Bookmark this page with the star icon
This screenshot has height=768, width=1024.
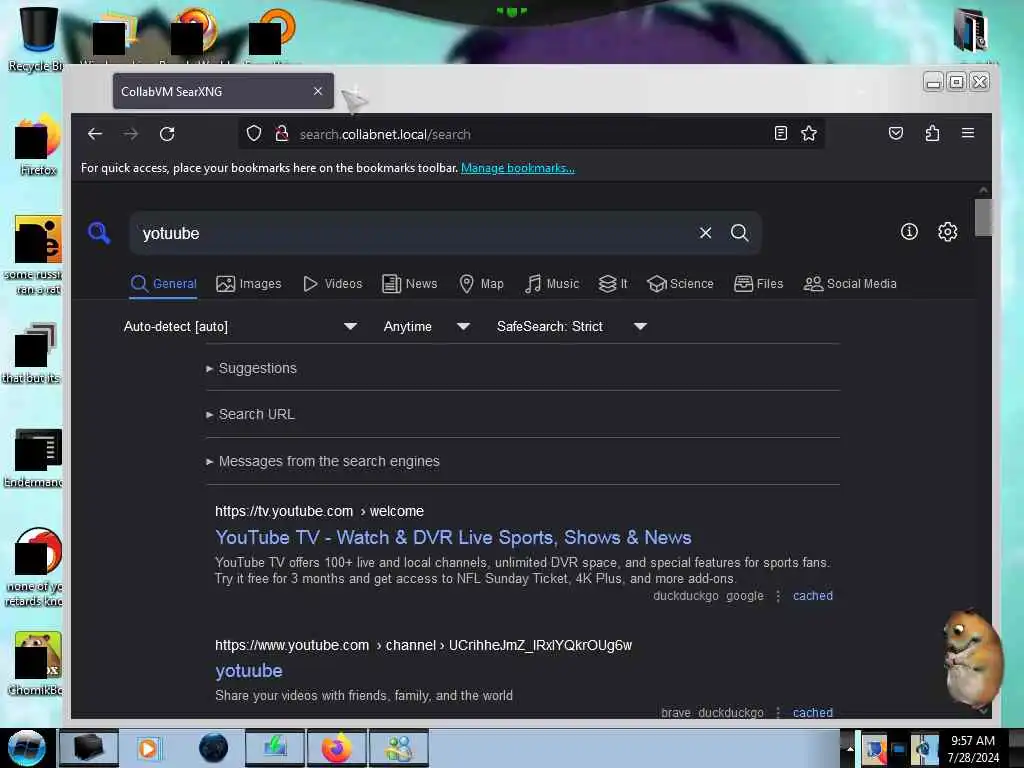point(809,134)
